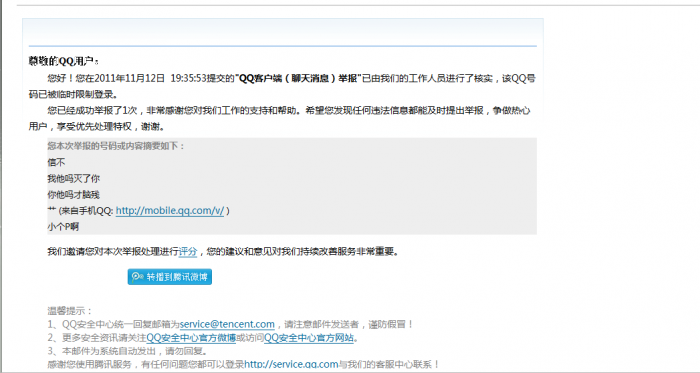Screen dimensions: 700x373
Task: Click the reported line 我他吗灭了你
Action: [74, 179]
